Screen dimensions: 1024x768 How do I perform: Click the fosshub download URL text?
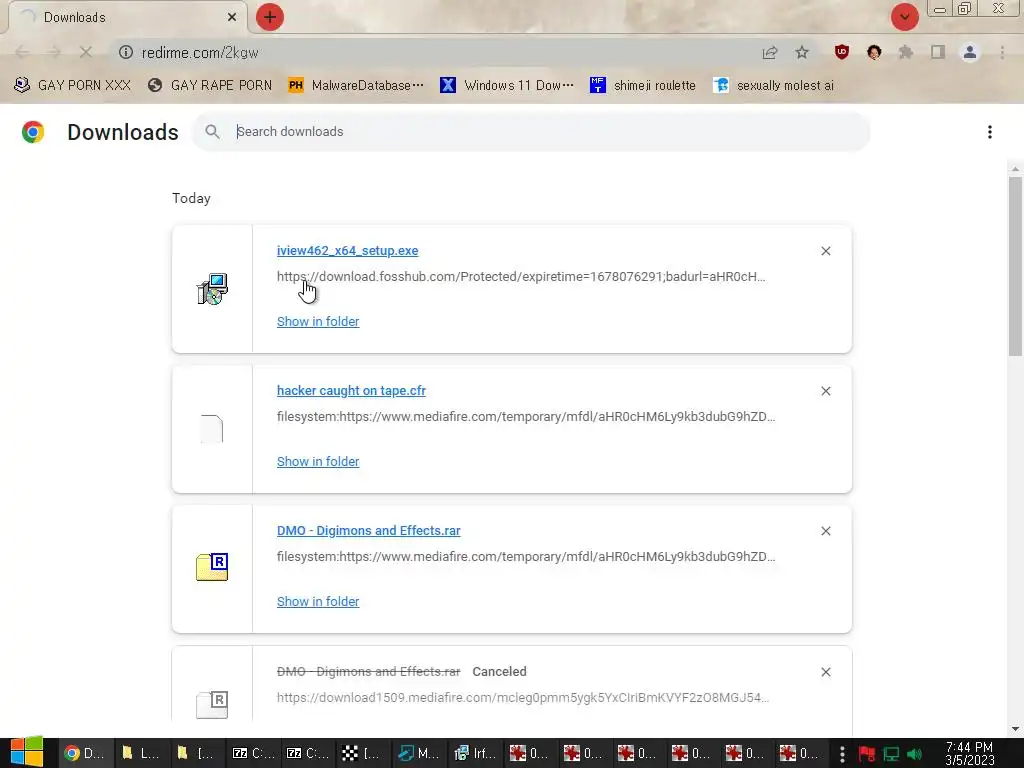(521, 276)
